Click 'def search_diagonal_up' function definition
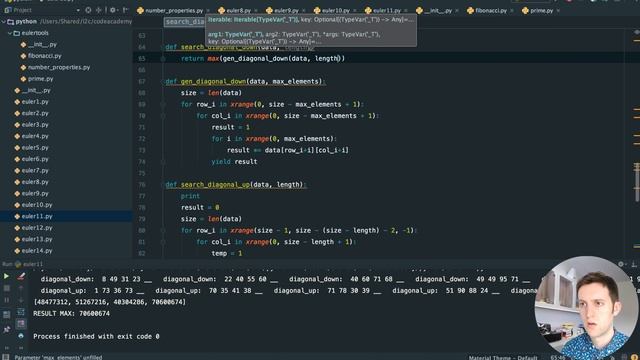The width and height of the screenshot is (640, 360). click(x=236, y=184)
